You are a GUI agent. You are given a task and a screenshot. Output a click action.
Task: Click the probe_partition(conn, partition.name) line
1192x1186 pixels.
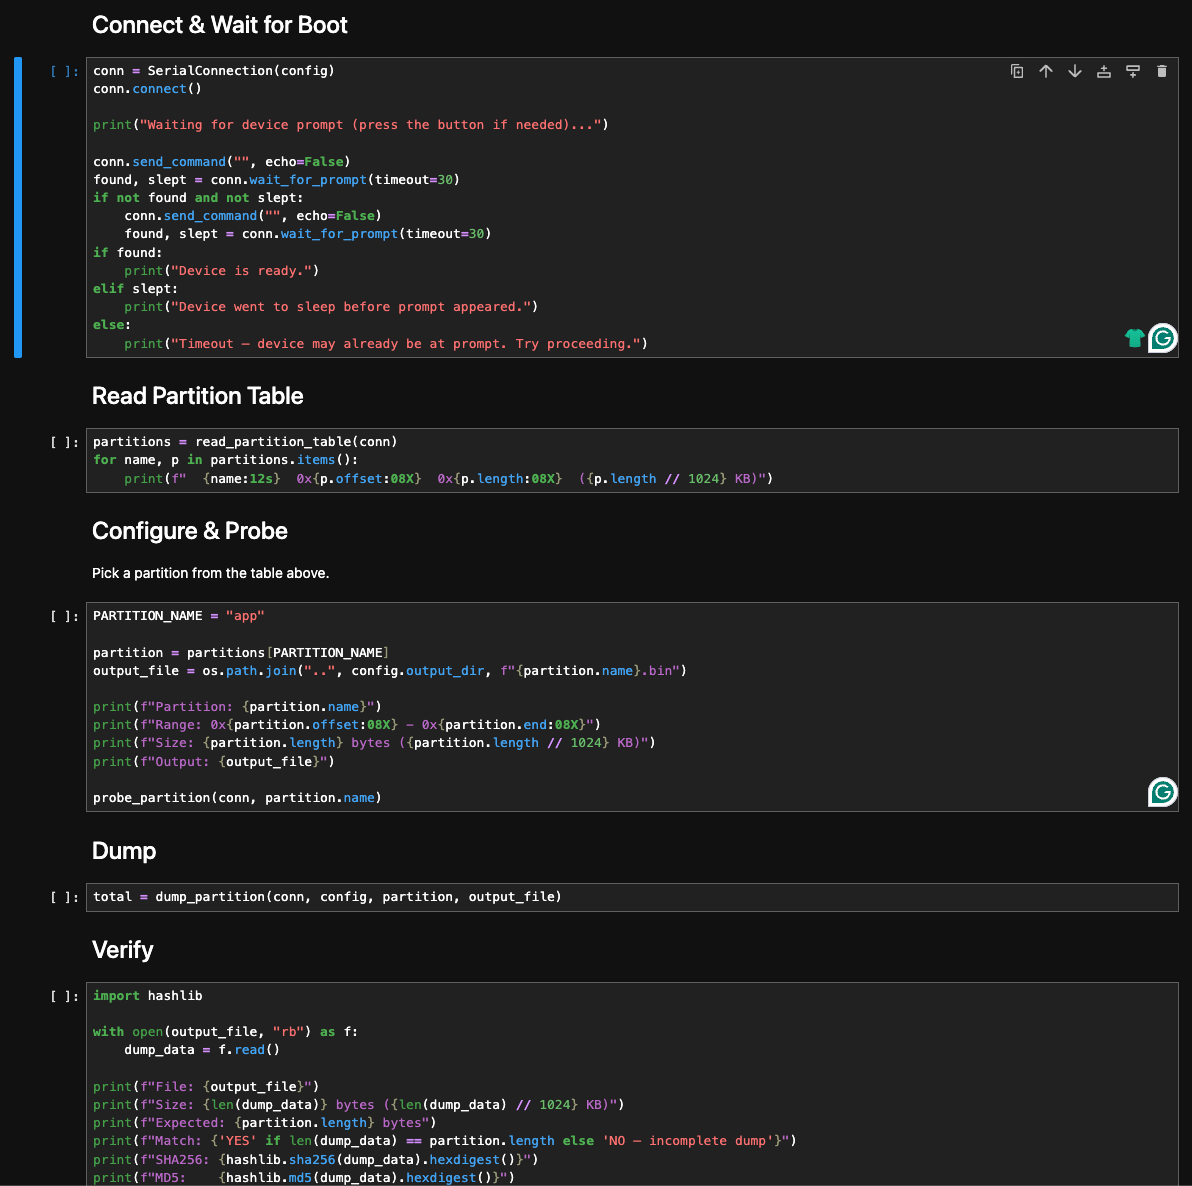237,798
